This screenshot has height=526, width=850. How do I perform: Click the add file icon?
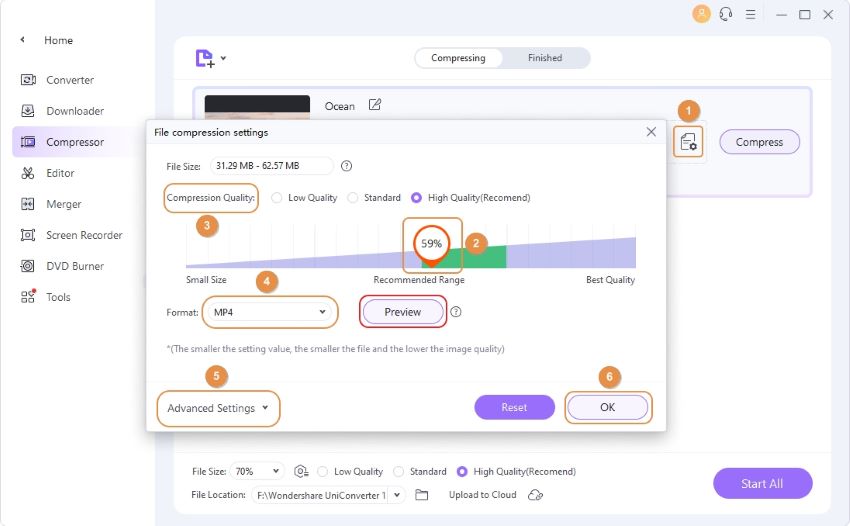(205, 58)
